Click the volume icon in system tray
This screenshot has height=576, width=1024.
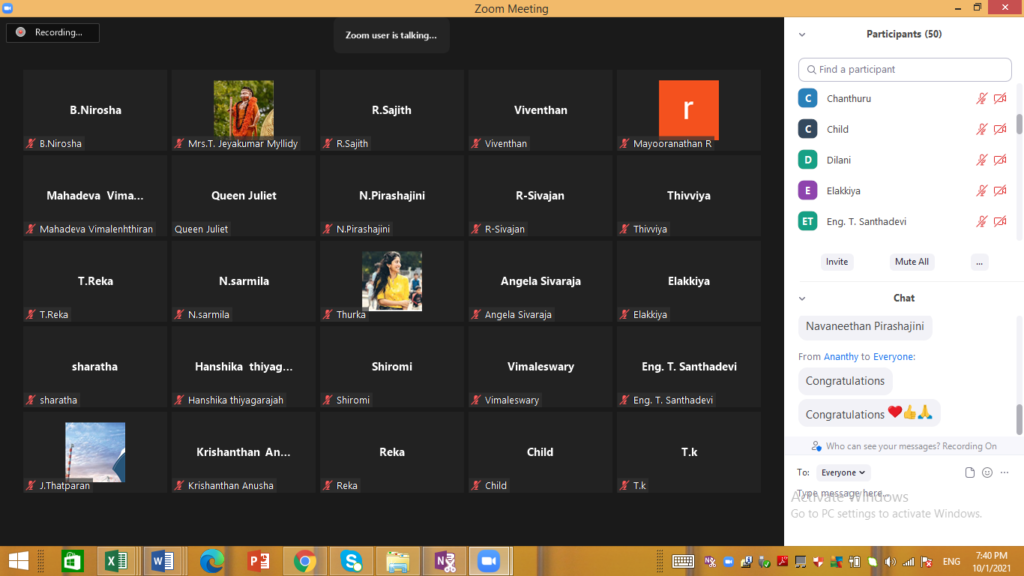click(890, 562)
